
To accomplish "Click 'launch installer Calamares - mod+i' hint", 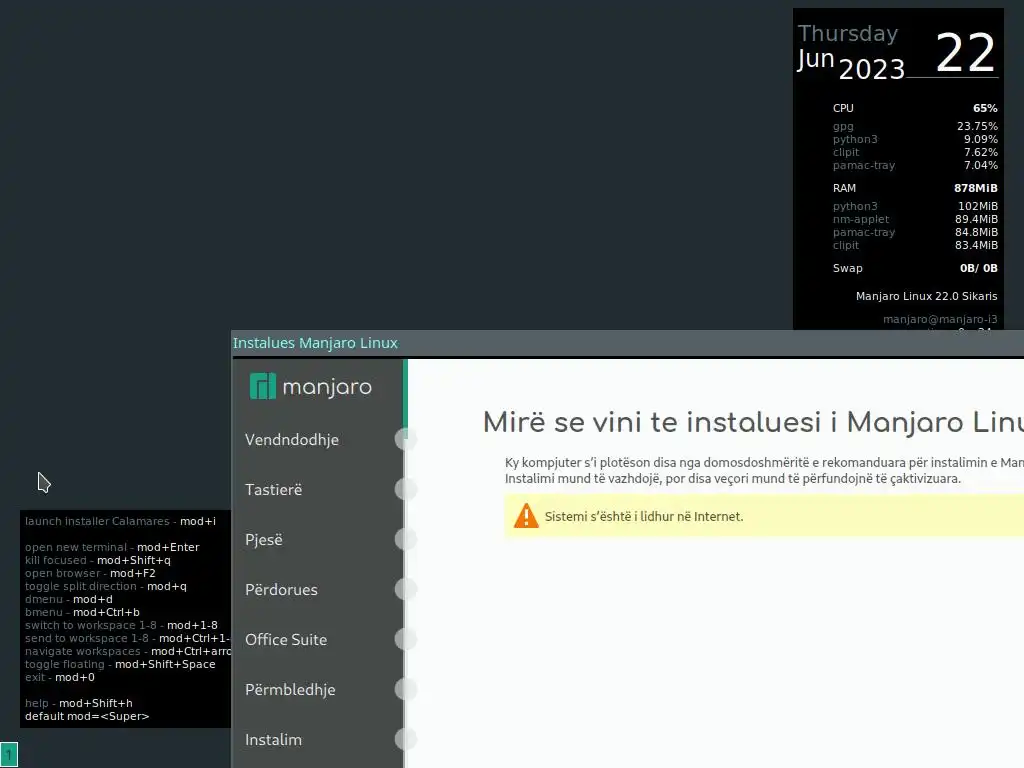I will coord(120,521).
